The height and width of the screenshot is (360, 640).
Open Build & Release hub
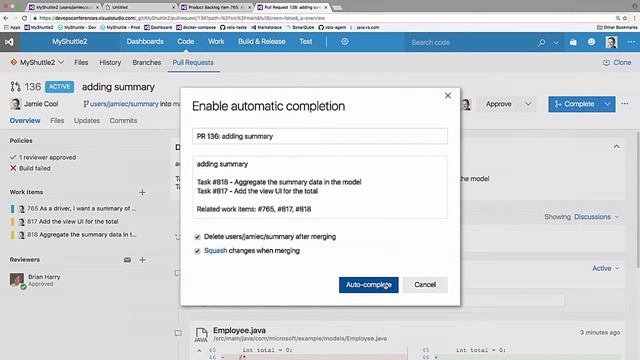tap(262, 42)
